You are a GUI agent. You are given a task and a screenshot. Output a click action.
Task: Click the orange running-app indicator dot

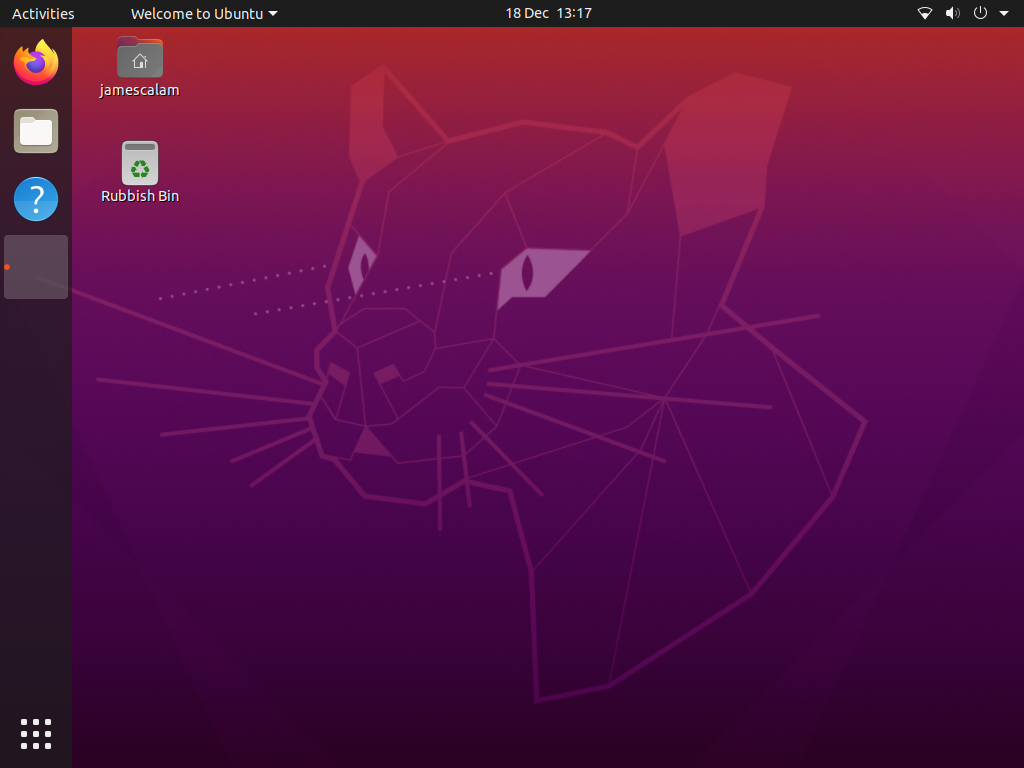coord(6,267)
